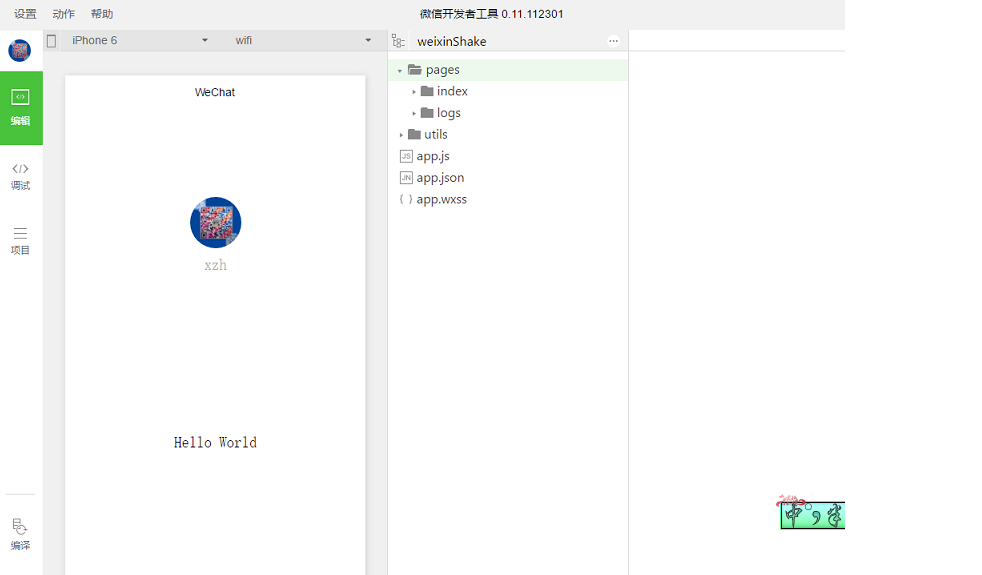
Task: Click the utils folder icon
Action: (414, 134)
